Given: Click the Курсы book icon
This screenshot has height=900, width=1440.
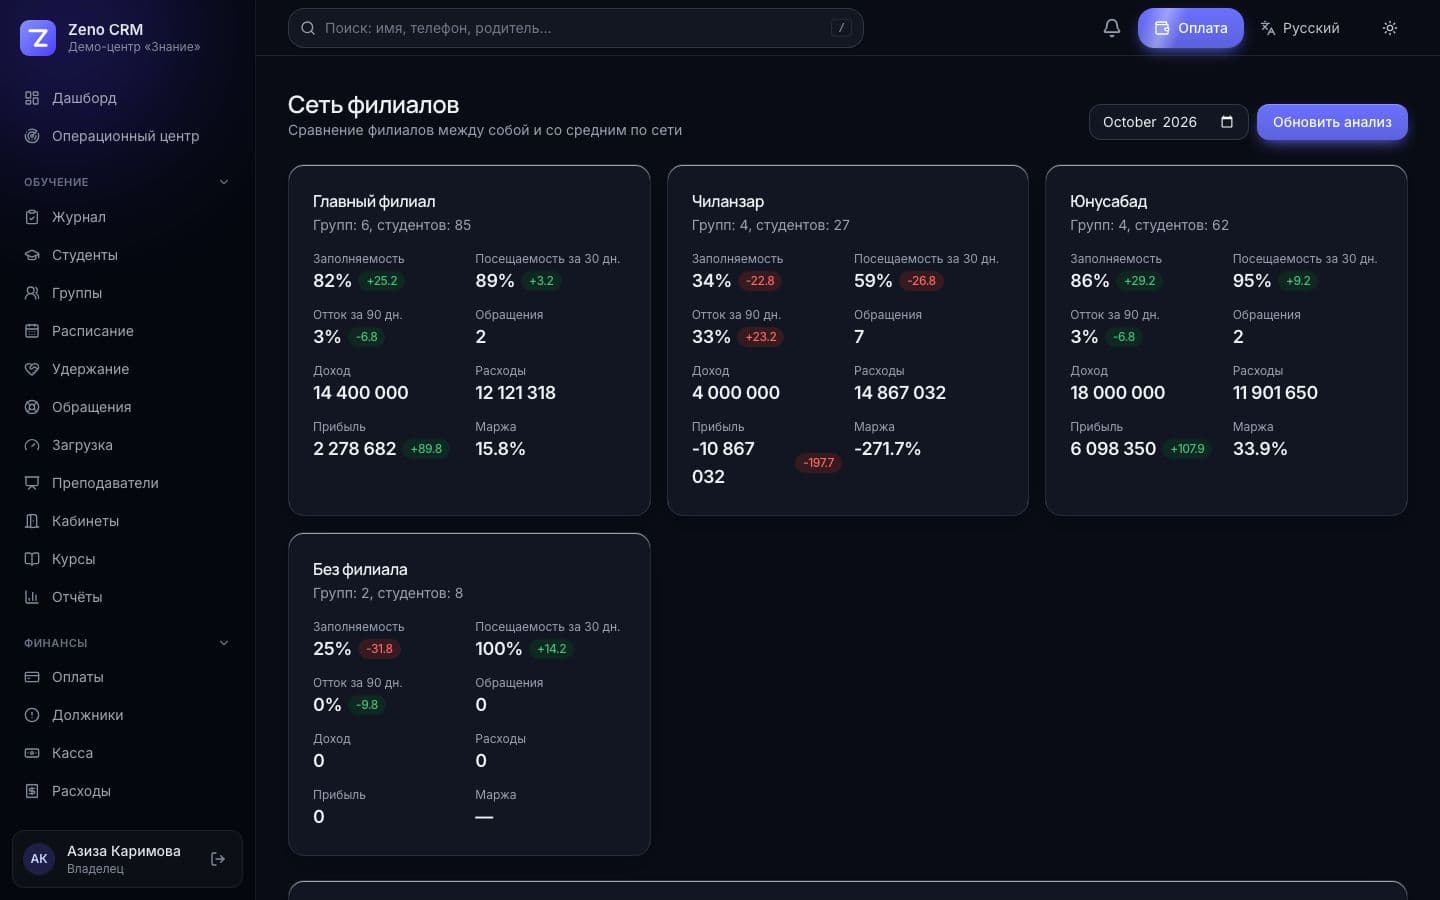Looking at the screenshot, I should (x=32, y=559).
